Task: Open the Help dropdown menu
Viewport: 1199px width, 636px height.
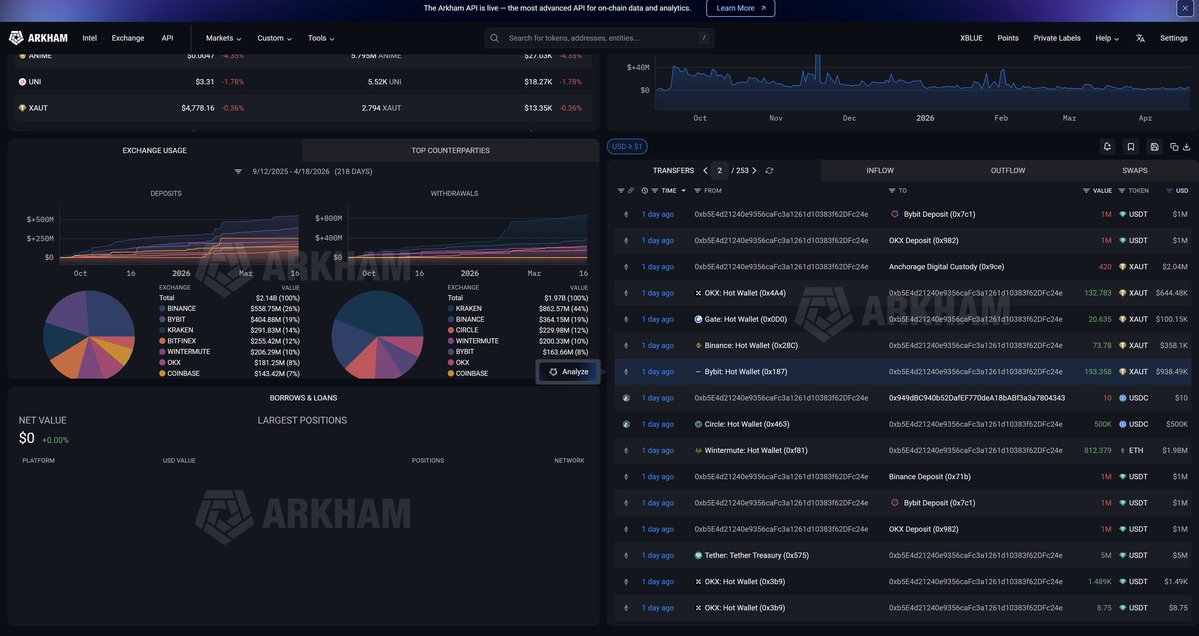Action: 1106,38
